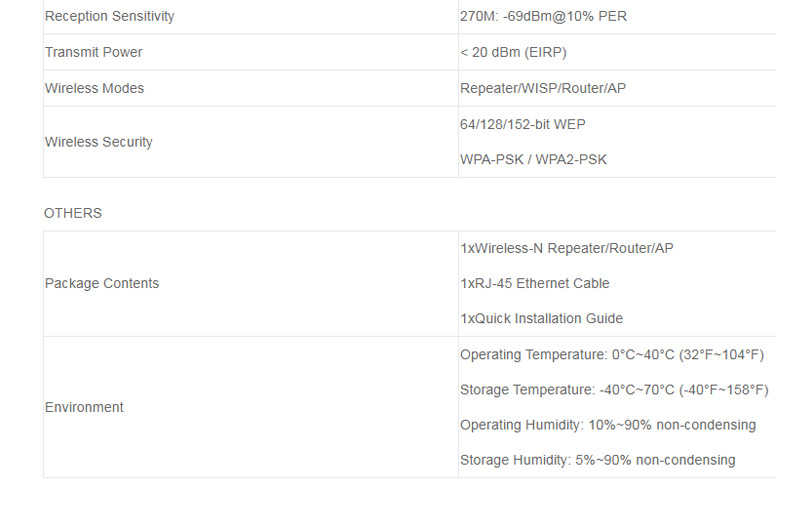Image resolution: width=790 pixels, height=507 pixels.
Task: Select the 1xWireless-N Repeater/Router/AP item
Action: pyautogui.click(x=566, y=248)
